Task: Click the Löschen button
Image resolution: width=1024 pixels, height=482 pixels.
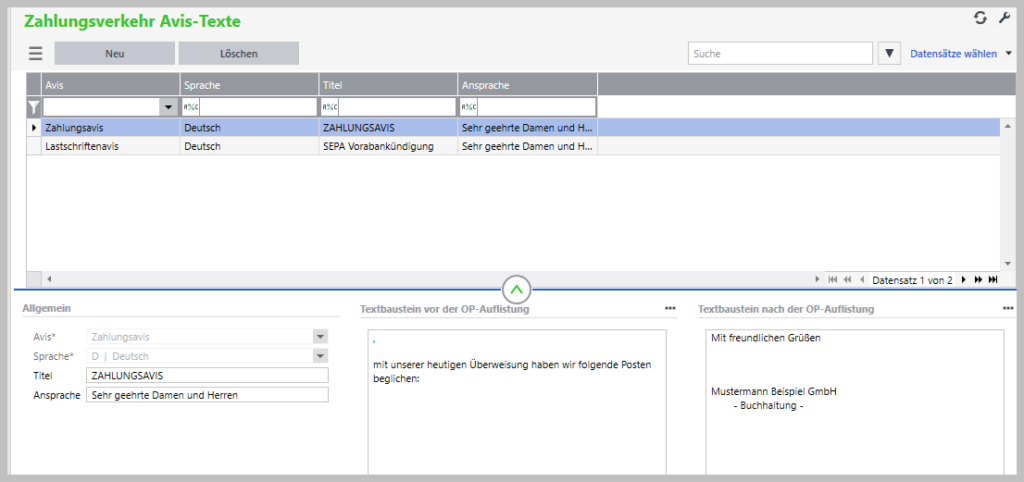Action: pyautogui.click(x=238, y=54)
